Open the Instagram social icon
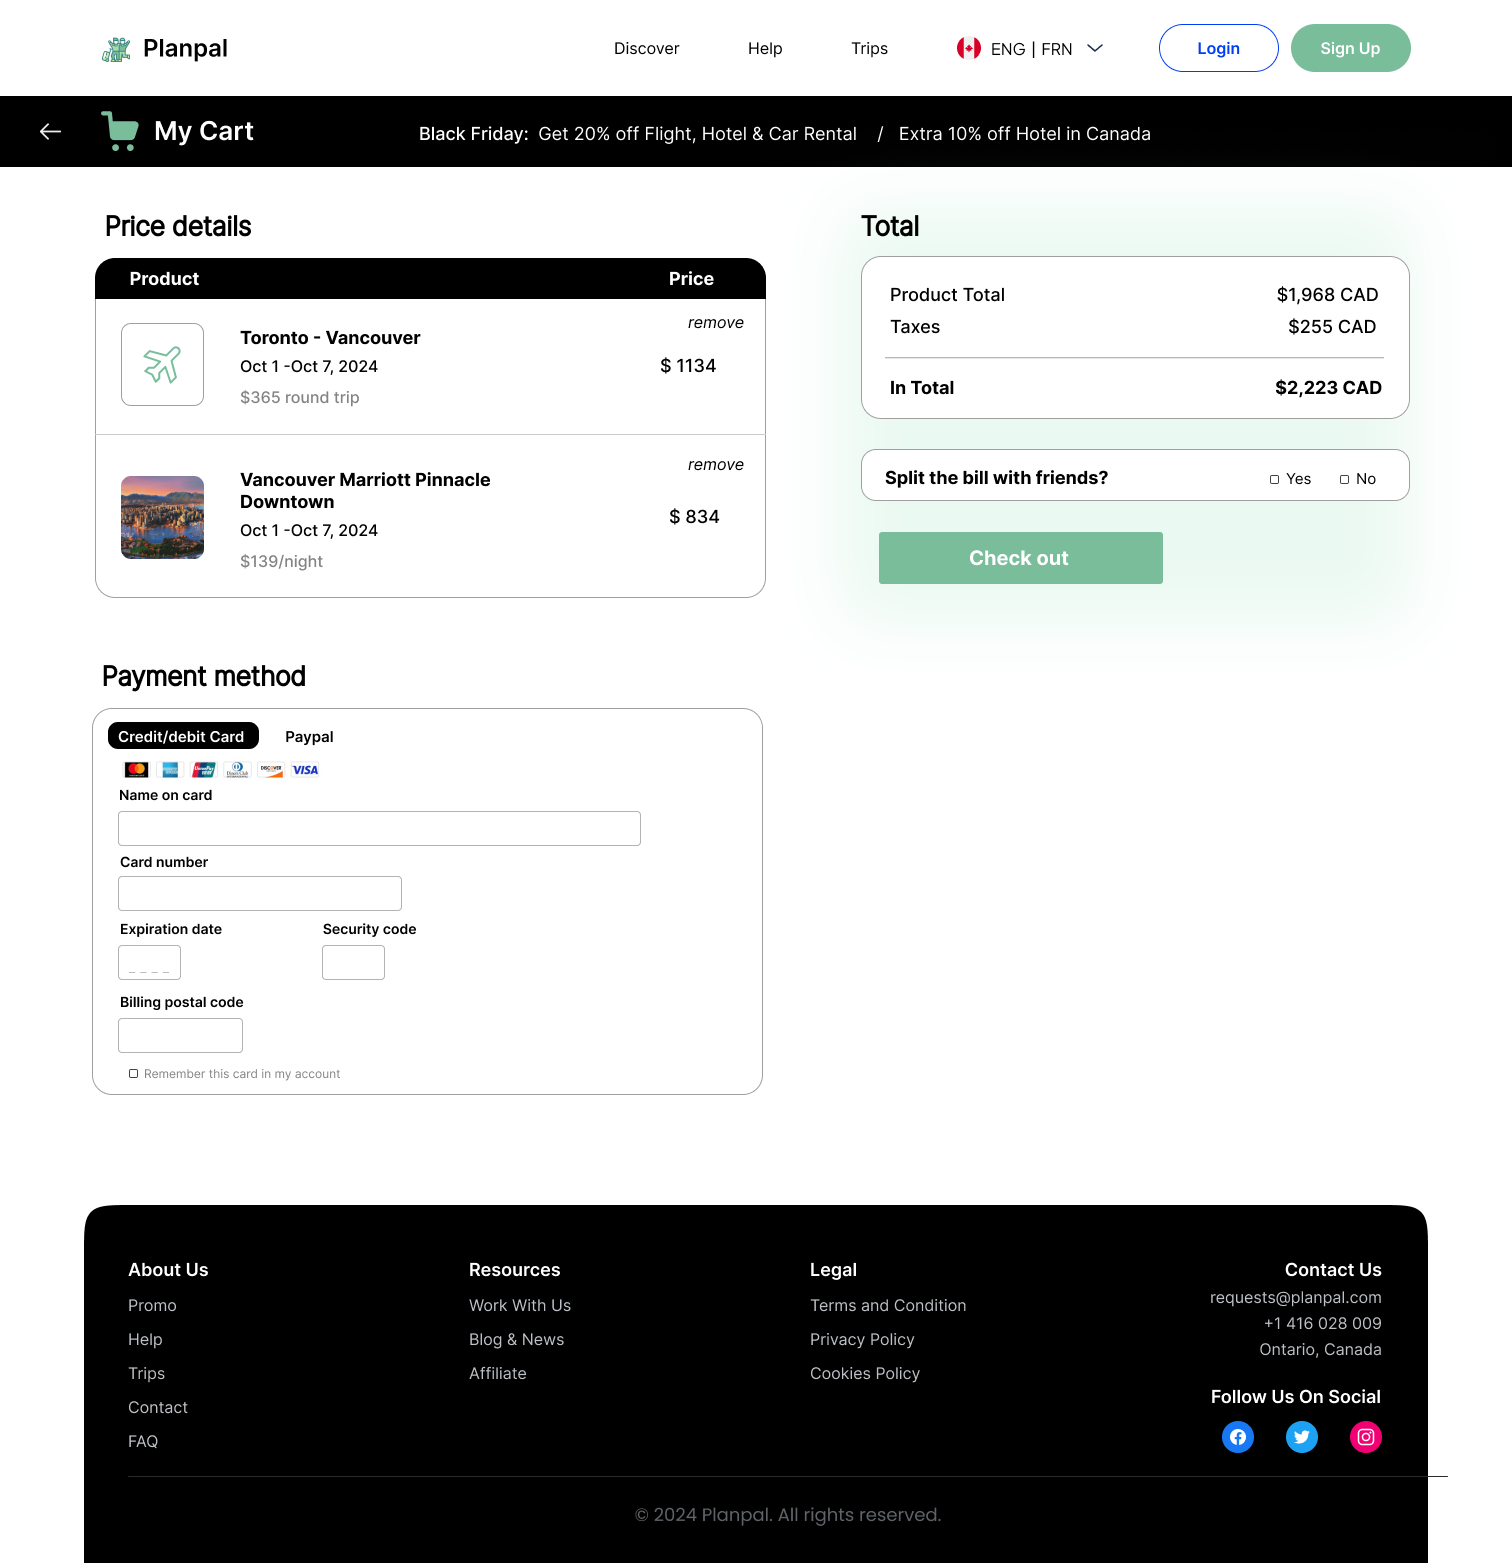Image resolution: width=1512 pixels, height=1563 pixels. 1365,1437
